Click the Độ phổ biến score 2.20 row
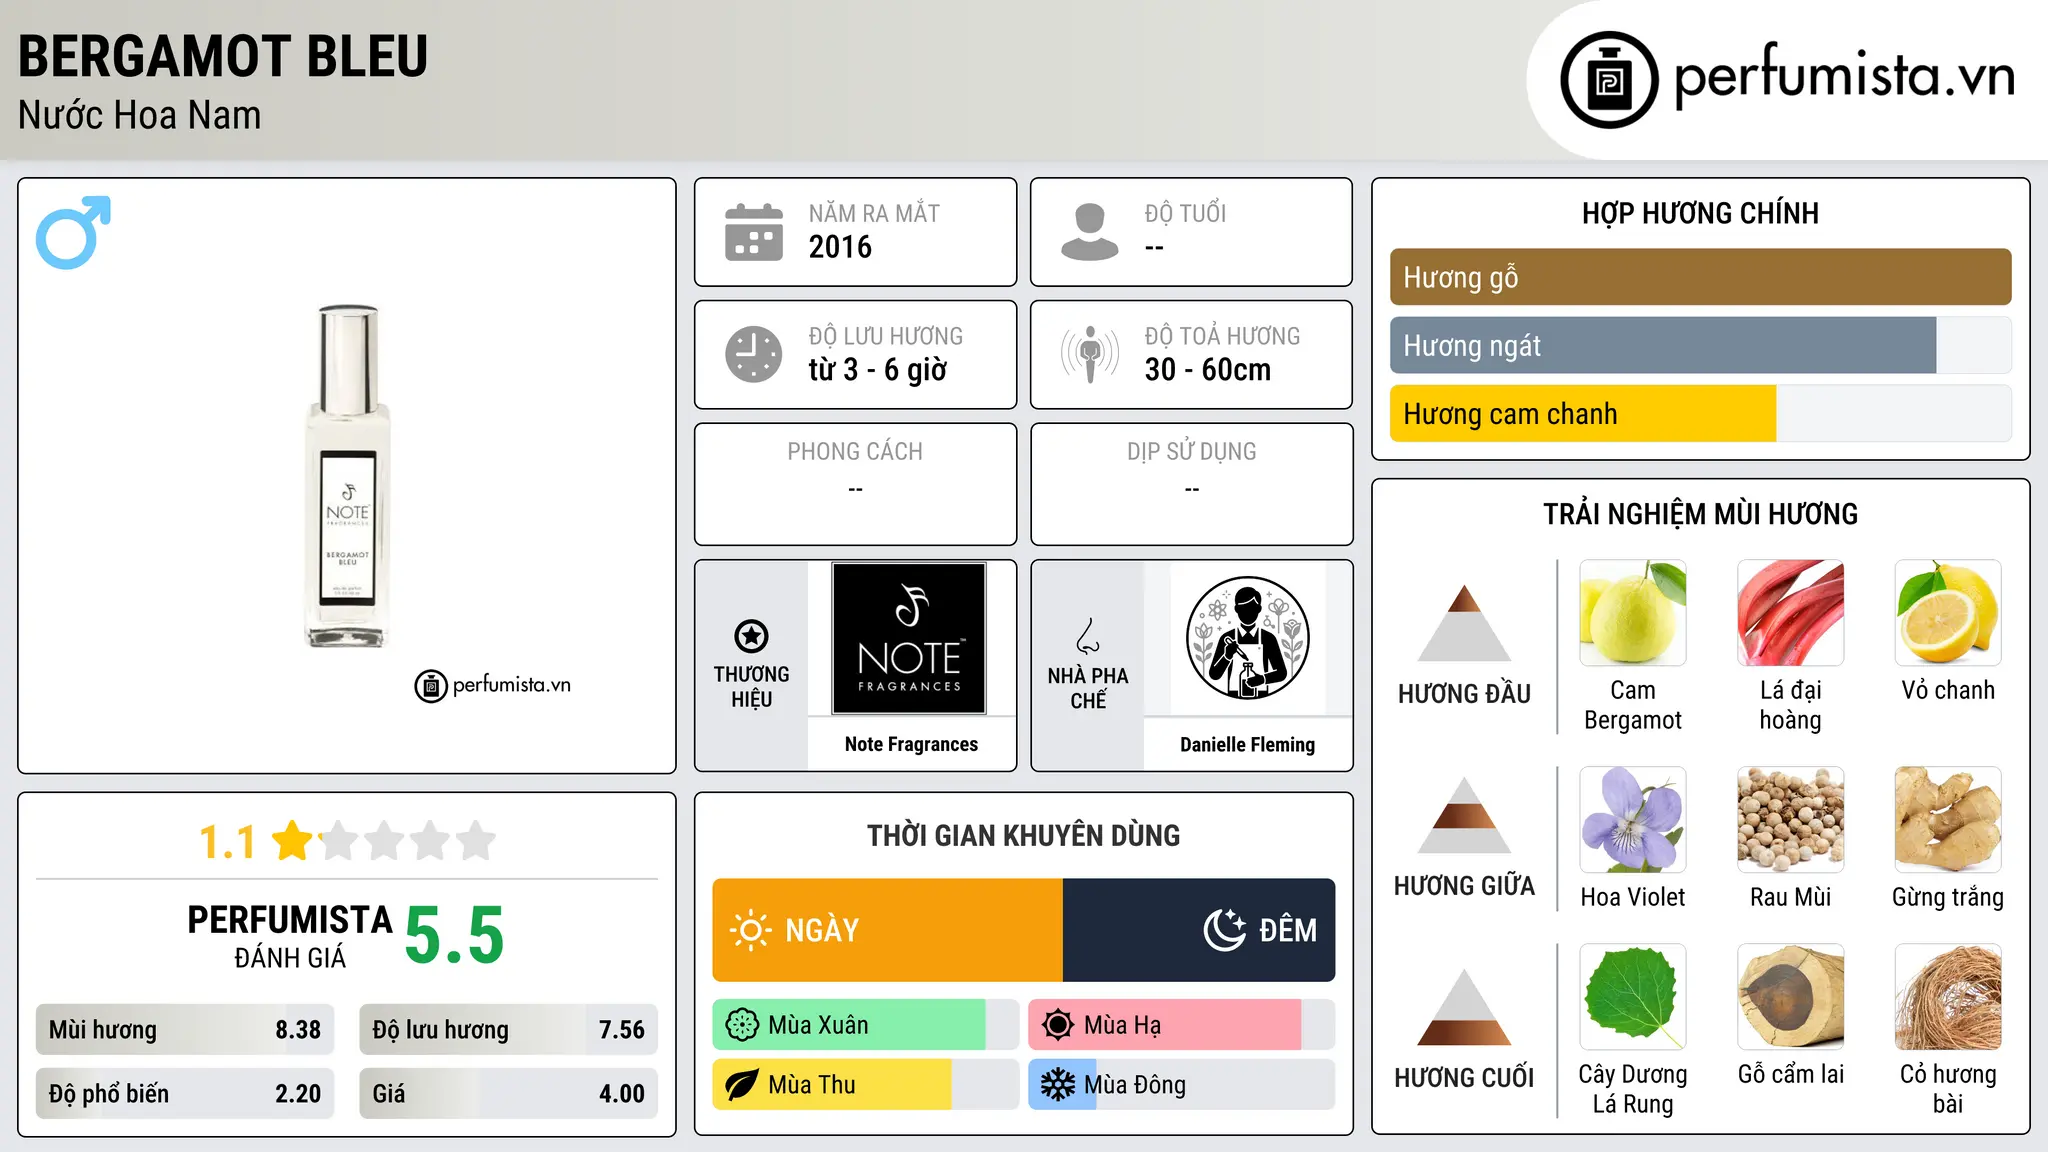Viewport: 2048px width, 1152px height. tap(185, 1094)
